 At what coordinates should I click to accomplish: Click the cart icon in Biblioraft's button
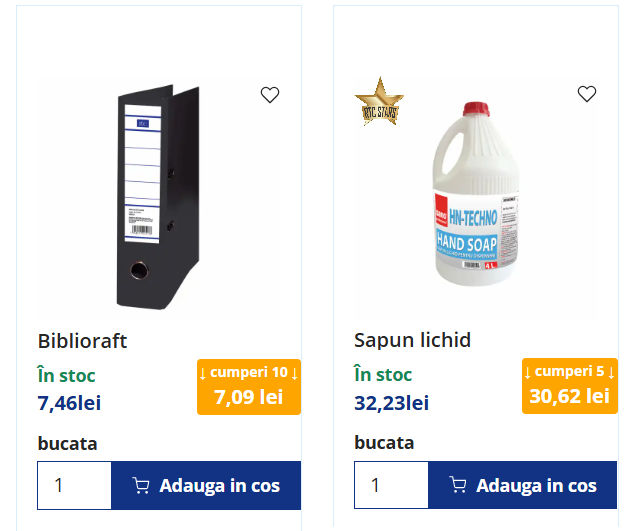tap(142, 486)
